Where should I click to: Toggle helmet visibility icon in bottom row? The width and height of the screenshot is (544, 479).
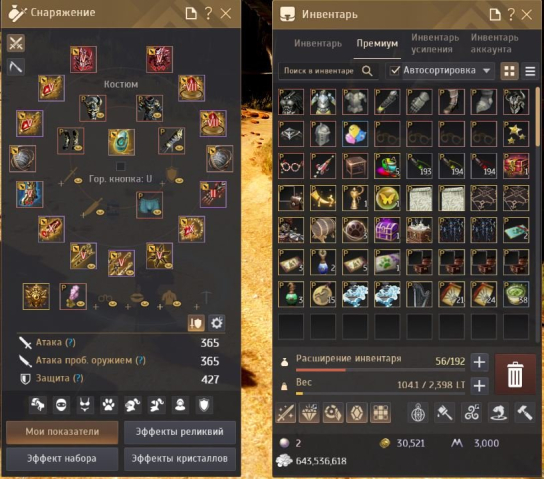(133, 405)
